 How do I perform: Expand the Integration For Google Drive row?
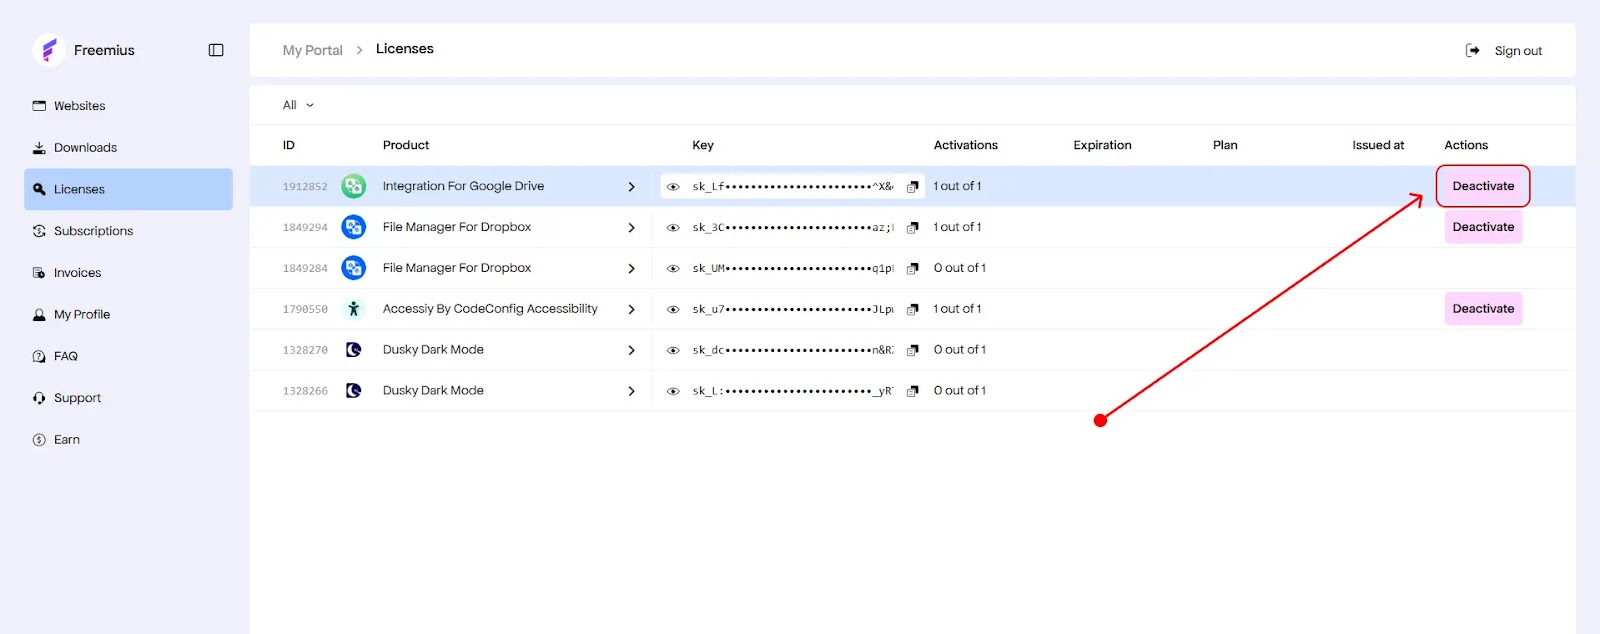coord(631,187)
